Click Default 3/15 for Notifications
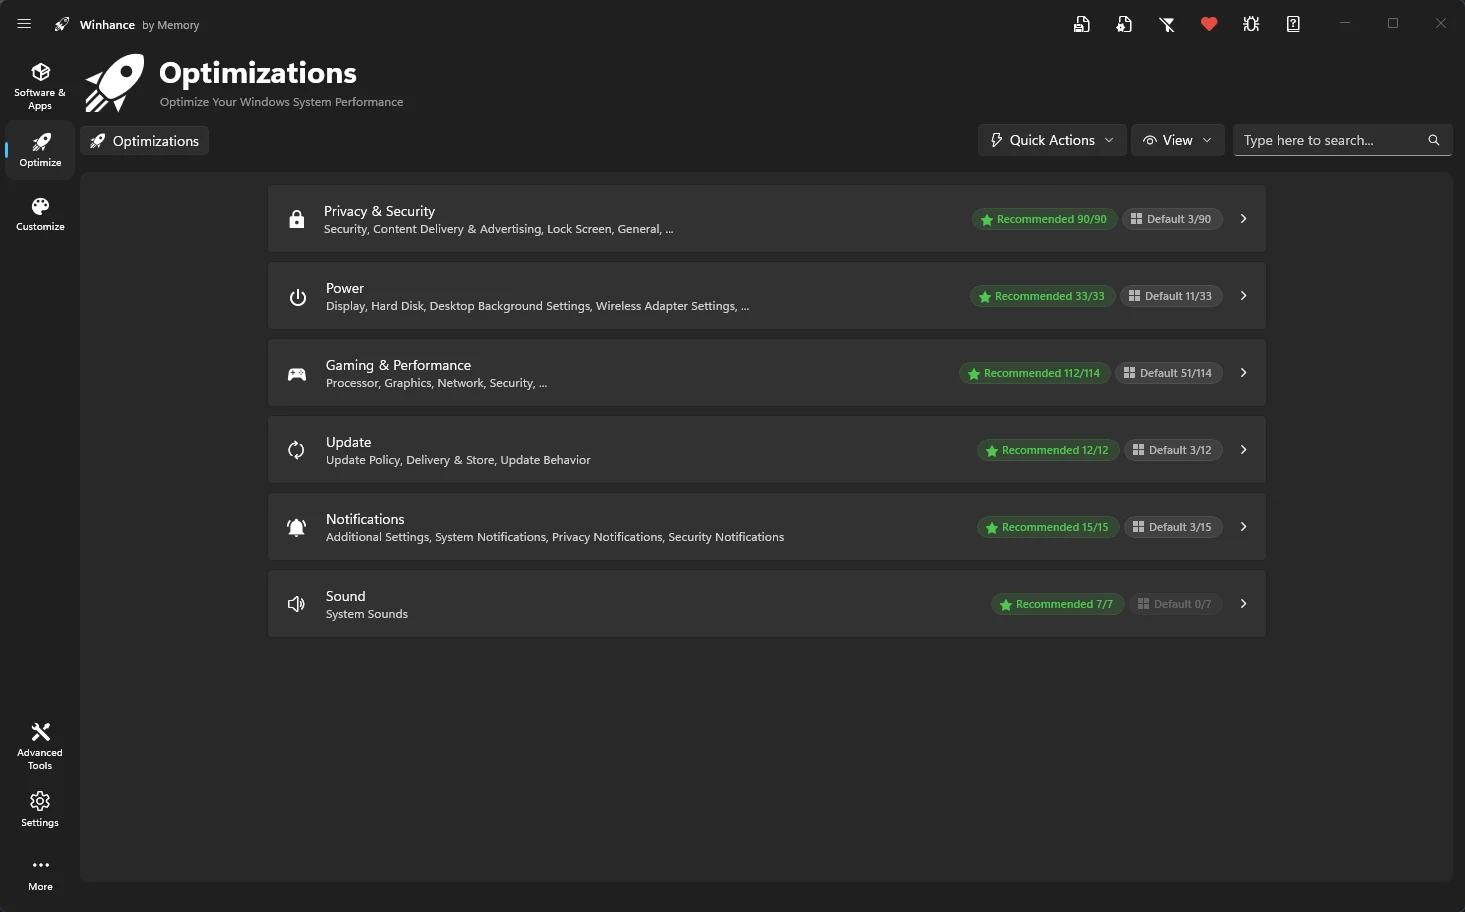The width and height of the screenshot is (1465, 912). tap(1173, 527)
